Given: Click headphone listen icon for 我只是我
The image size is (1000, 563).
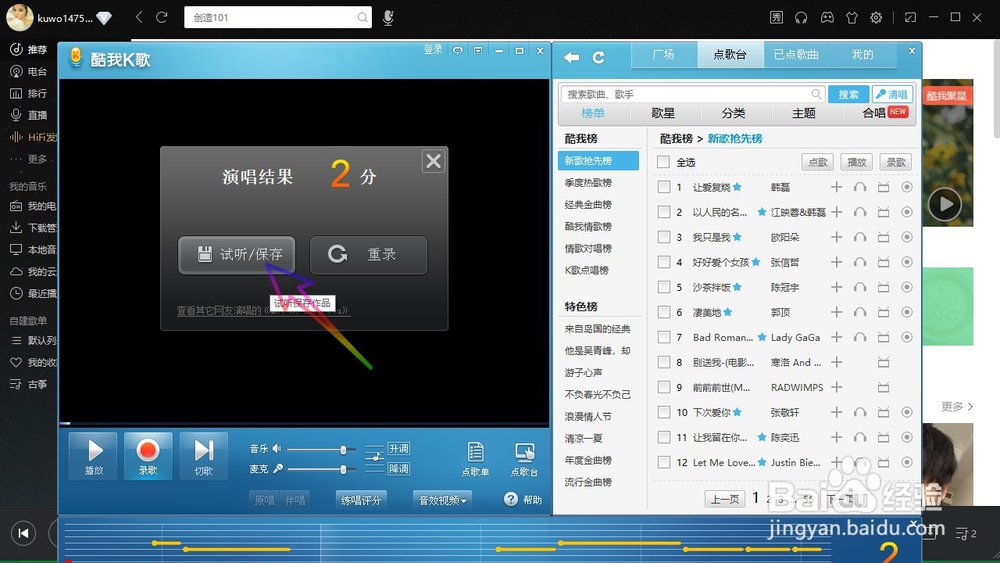Looking at the screenshot, I should tap(860, 237).
